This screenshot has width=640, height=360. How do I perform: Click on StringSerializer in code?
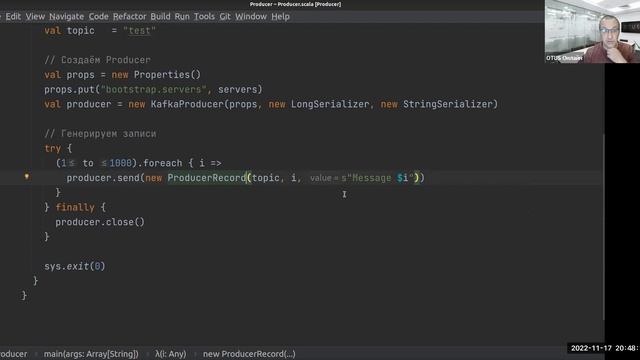[448, 104]
